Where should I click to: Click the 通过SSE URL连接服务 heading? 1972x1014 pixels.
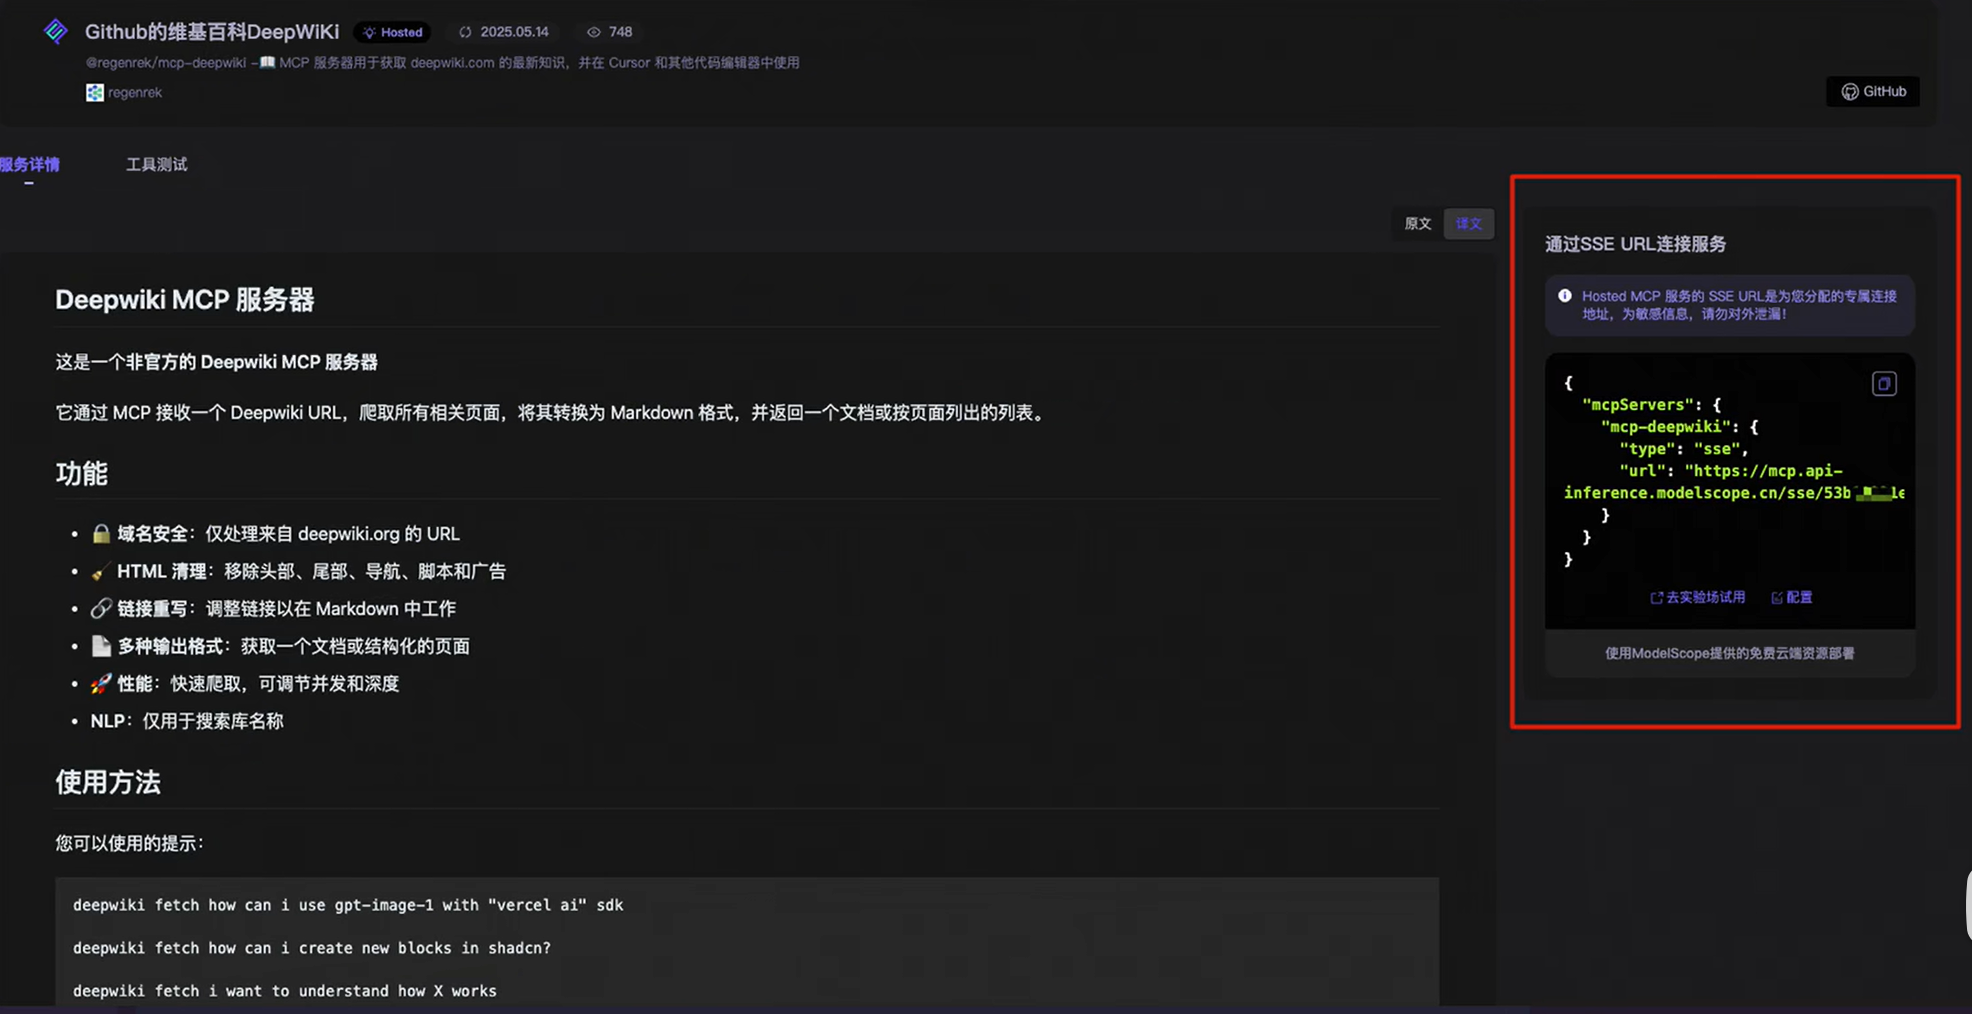pos(1636,244)
